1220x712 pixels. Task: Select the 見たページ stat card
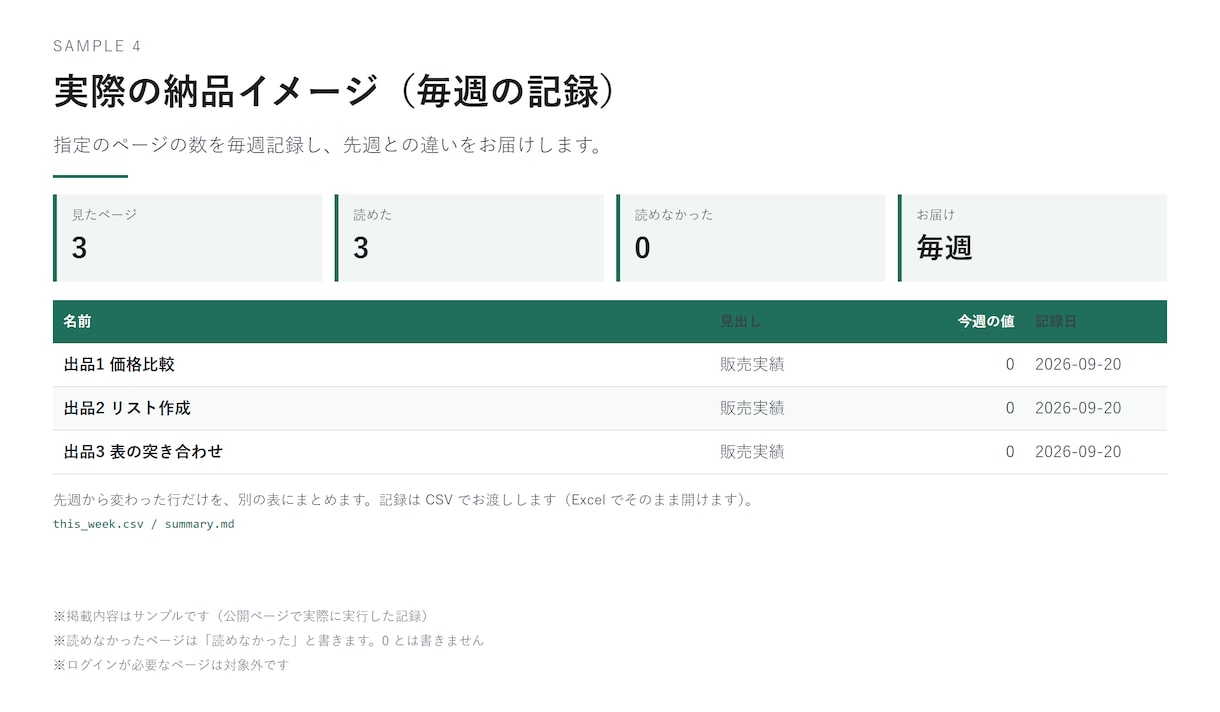pos(188,238)
